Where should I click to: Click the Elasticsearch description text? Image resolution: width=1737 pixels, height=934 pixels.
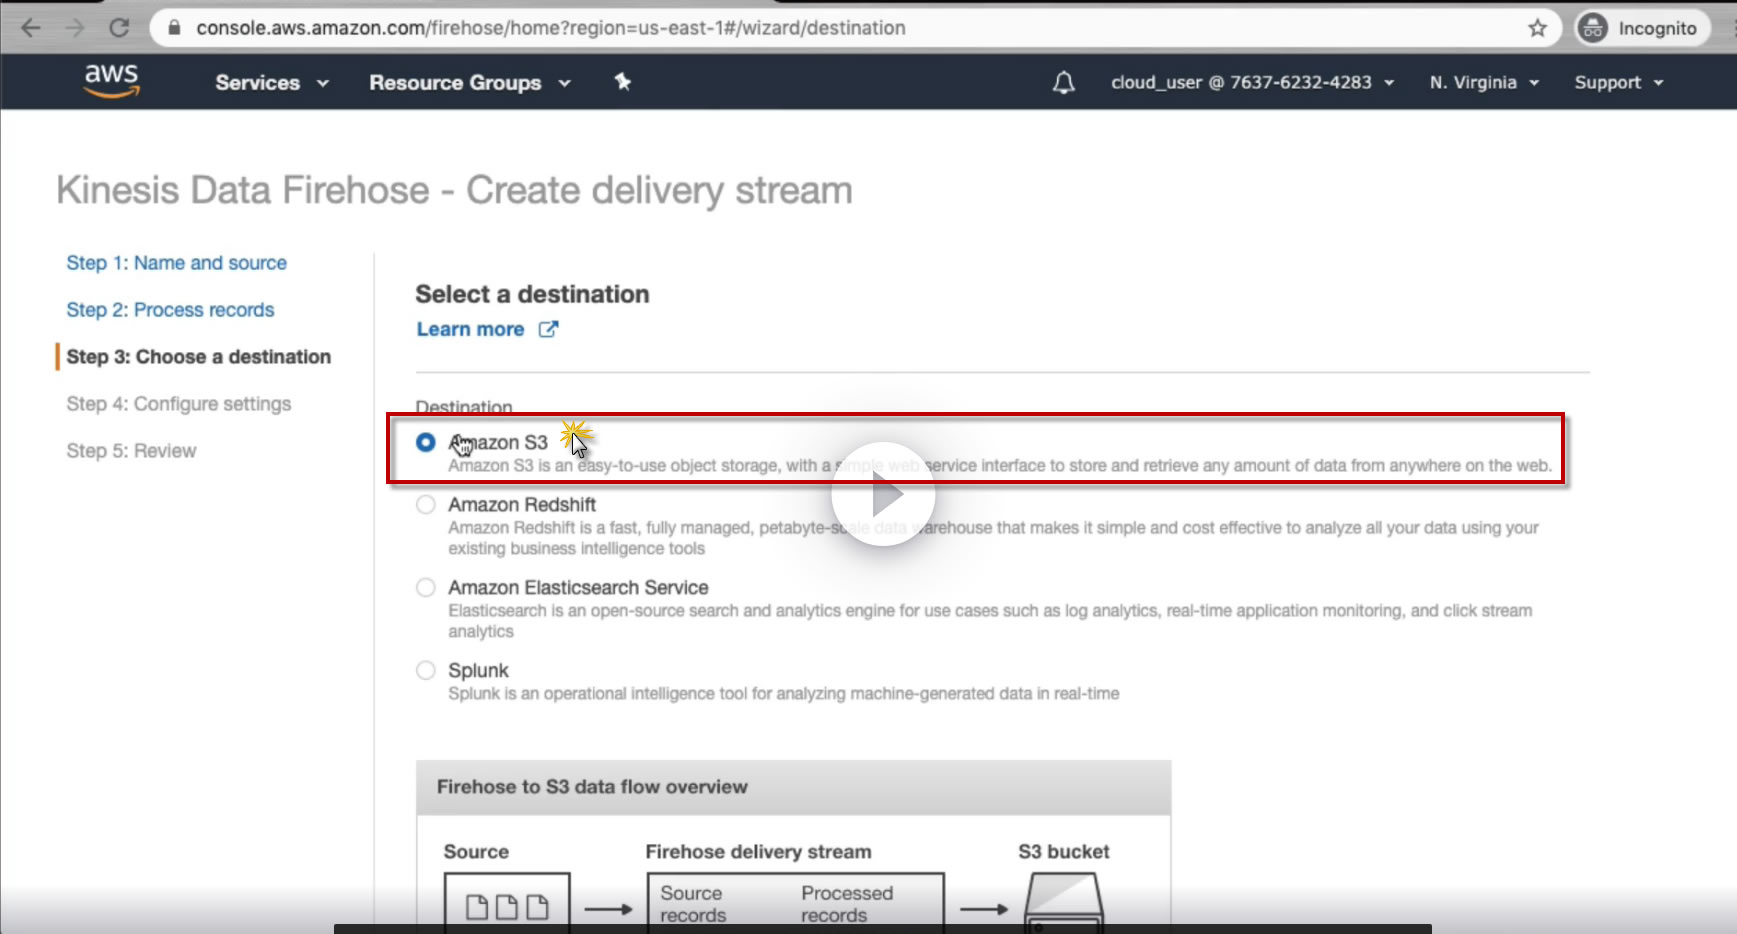pyautogui.click(x=990, y=621)
